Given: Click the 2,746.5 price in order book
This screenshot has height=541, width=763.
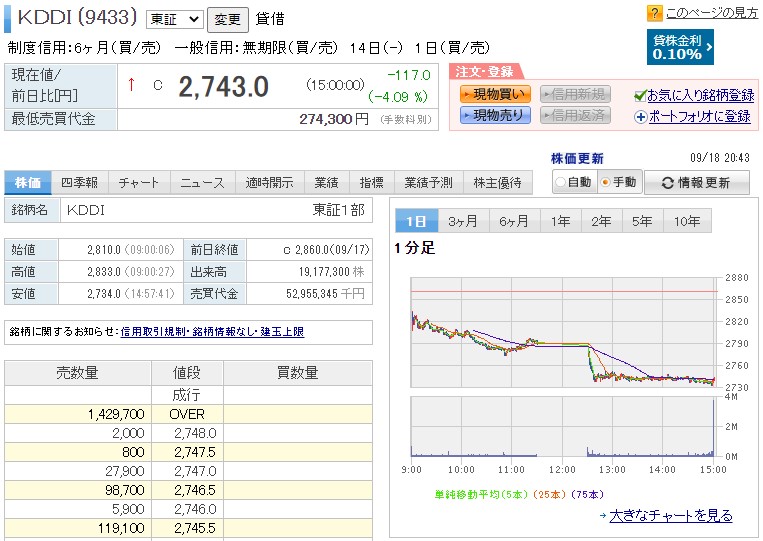Looking at the screenshot, I should click(x=195, y=490).
